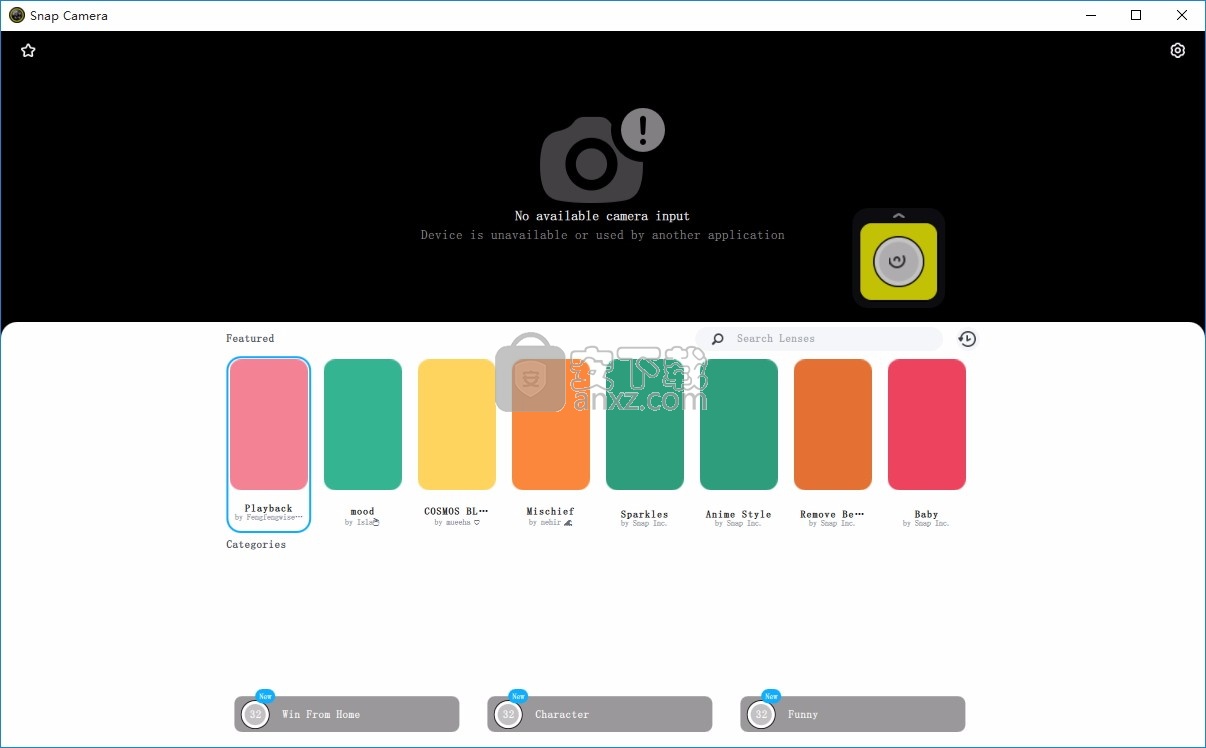Select the Anime Style lens thumbnail
Screen dimensions: 1206x748
point(739,425)
